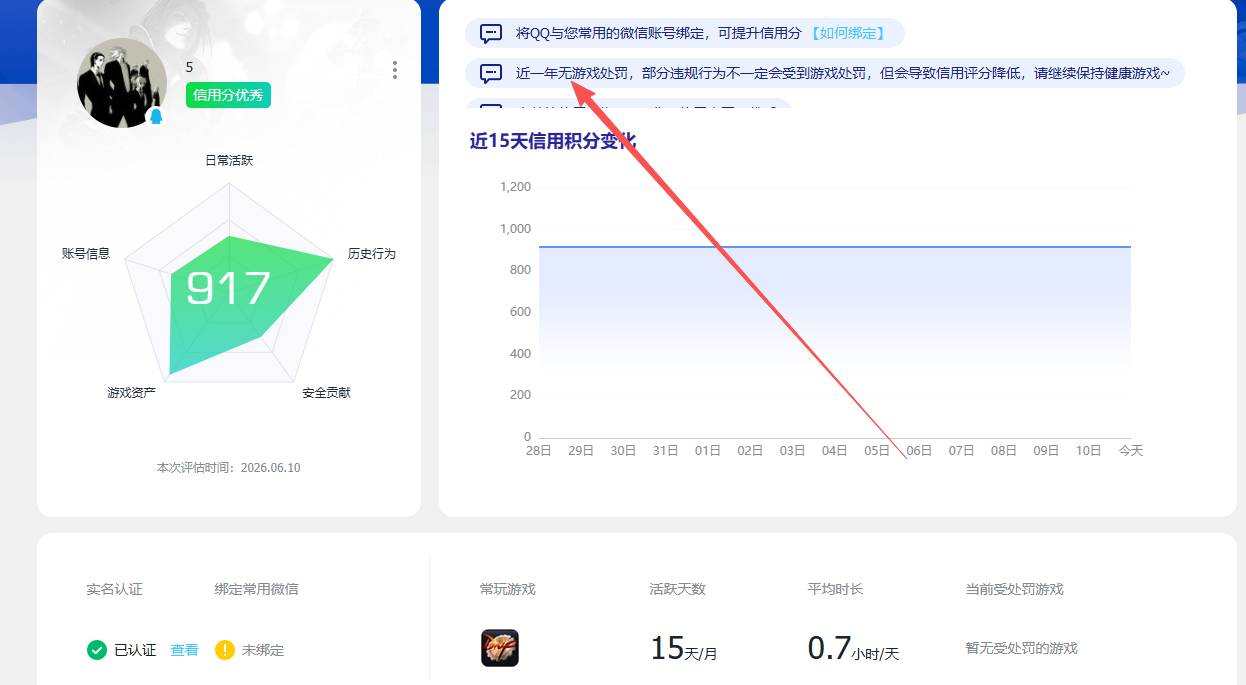Screen dimensions: 1246x685
Task: Select the 安全贡献 radar label
Action: click(326, 393)
